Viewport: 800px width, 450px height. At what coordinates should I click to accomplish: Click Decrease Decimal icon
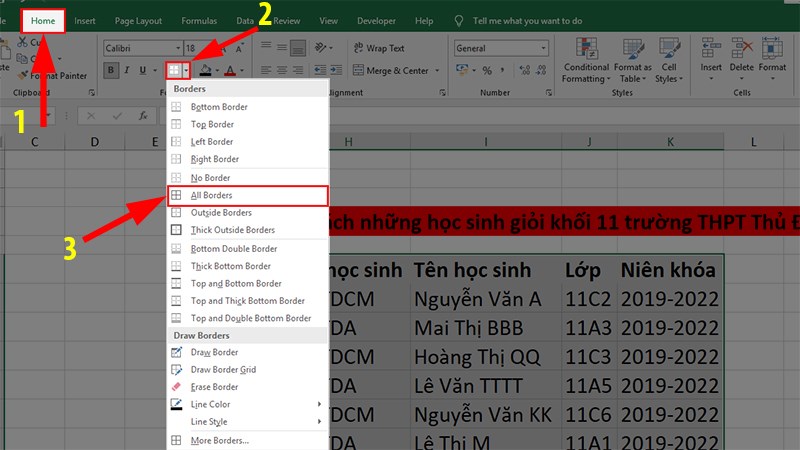(x=541, y=70)
